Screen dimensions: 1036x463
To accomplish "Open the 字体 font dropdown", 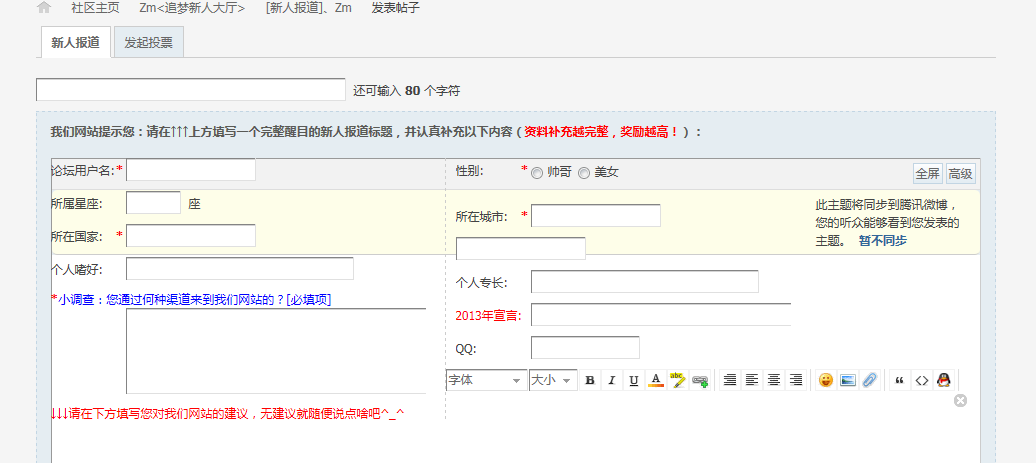I will [487, 380].
